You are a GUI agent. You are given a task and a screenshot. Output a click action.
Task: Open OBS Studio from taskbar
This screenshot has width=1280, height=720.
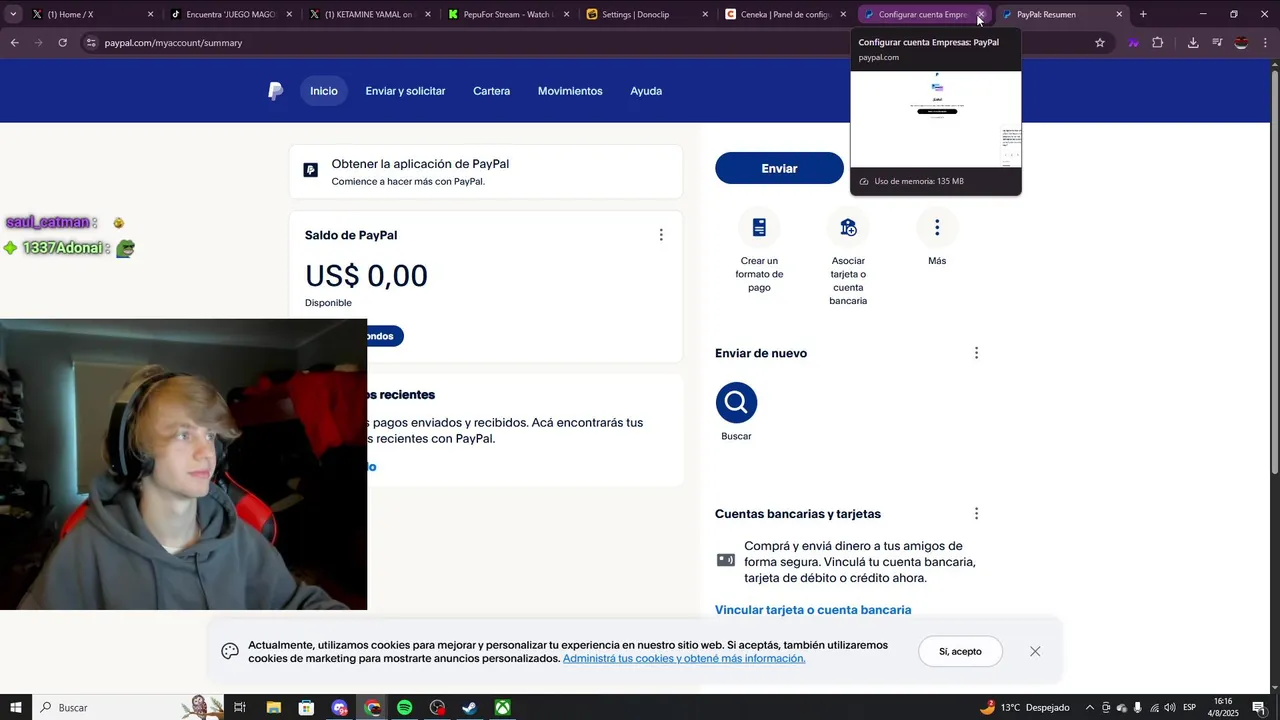[x=437, y=707]
